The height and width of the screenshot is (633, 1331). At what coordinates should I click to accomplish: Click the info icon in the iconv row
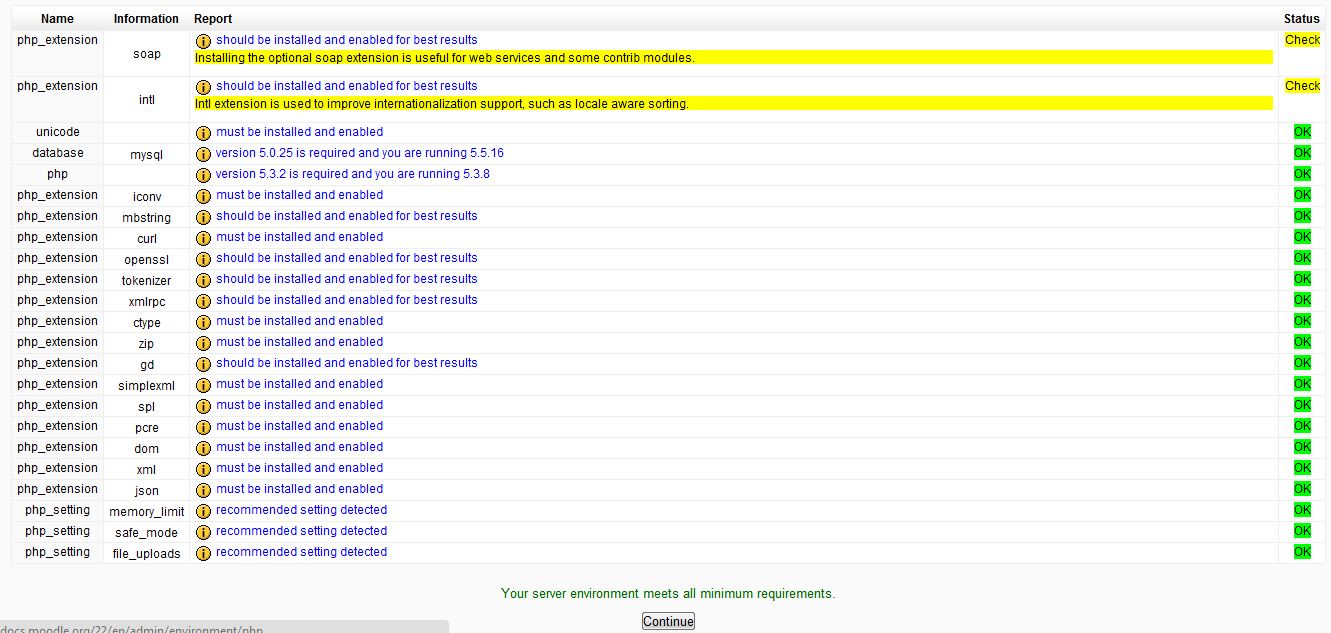[204, 196]
